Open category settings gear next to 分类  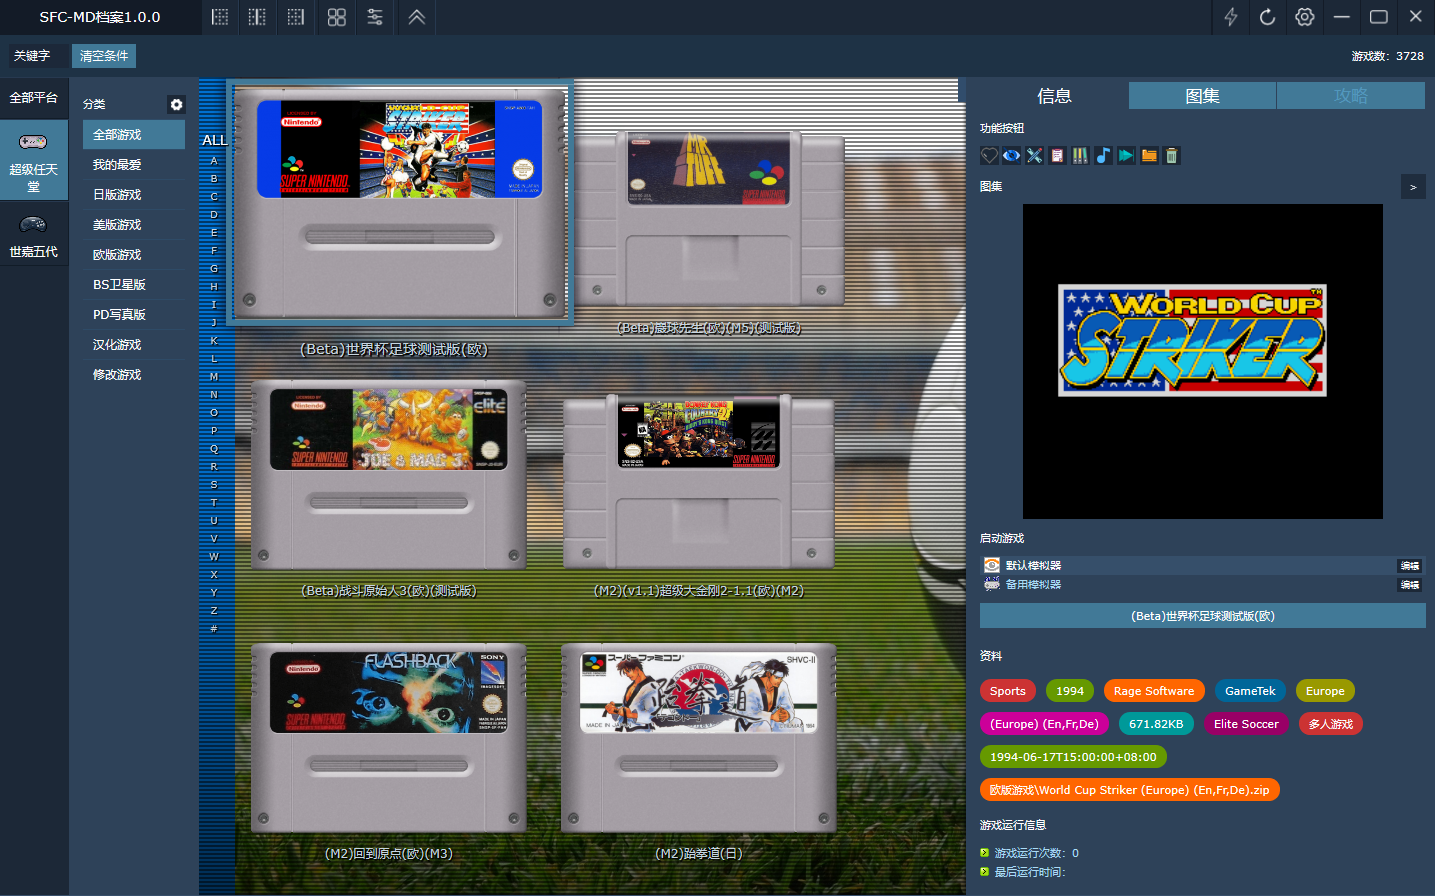(x=176, y=104)
